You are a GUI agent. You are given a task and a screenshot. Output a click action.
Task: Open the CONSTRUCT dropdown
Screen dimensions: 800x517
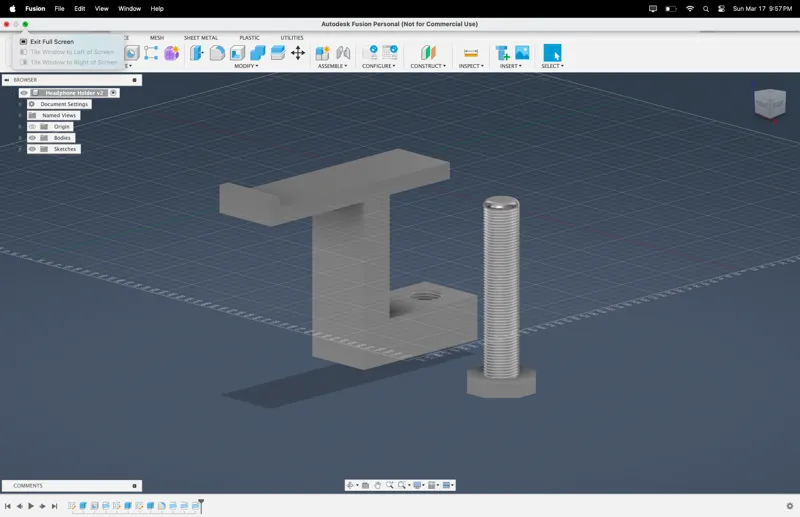(x=428, y=66)
